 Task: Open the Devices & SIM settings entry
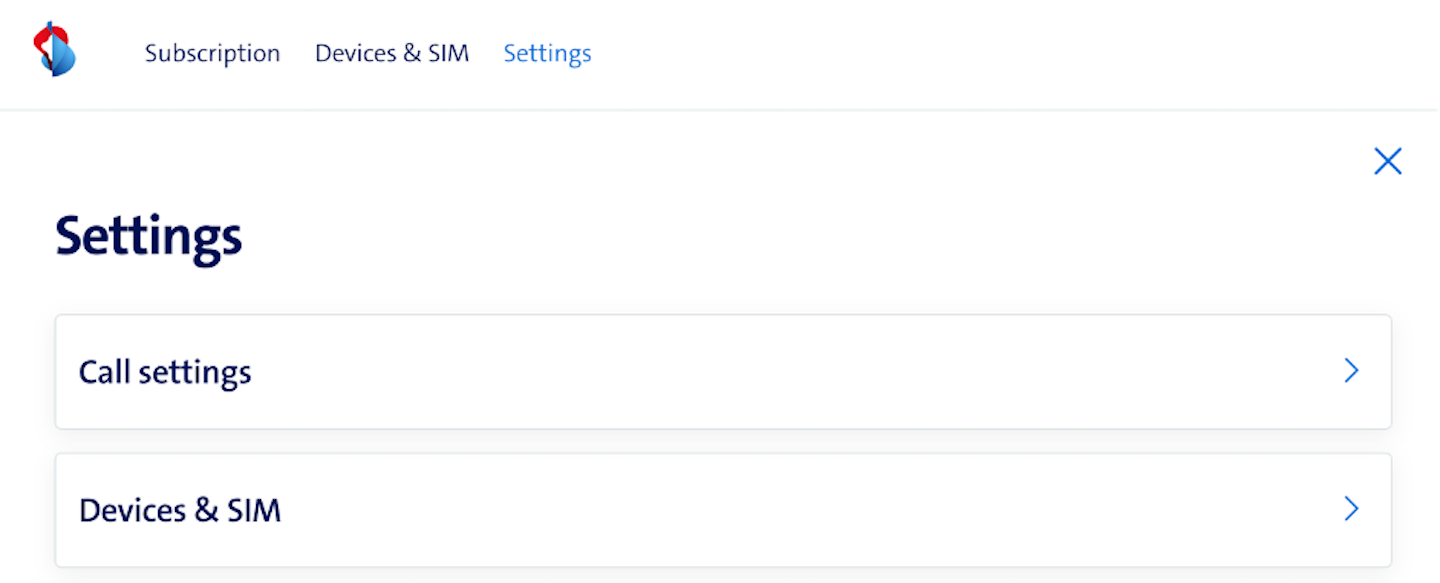coord(722,510)
